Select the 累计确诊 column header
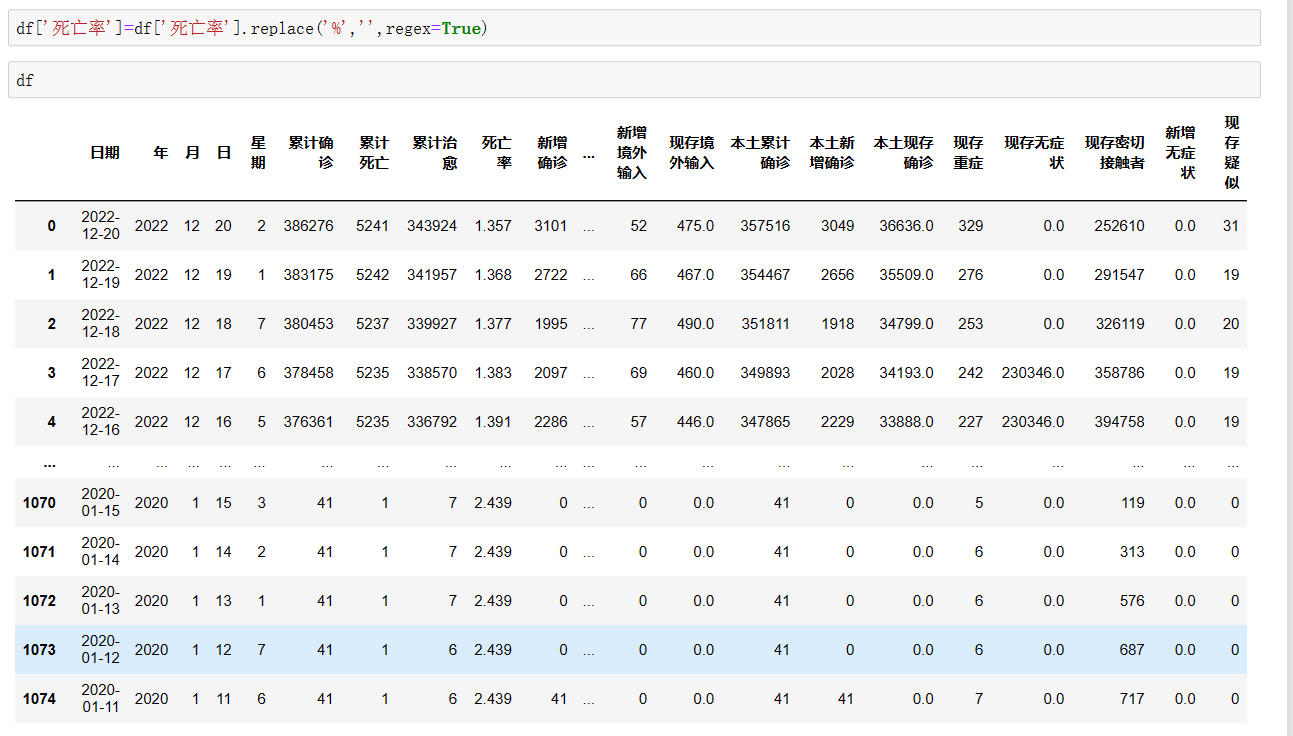This screenshot has width=1293, height=736. [x=311, y=152]
